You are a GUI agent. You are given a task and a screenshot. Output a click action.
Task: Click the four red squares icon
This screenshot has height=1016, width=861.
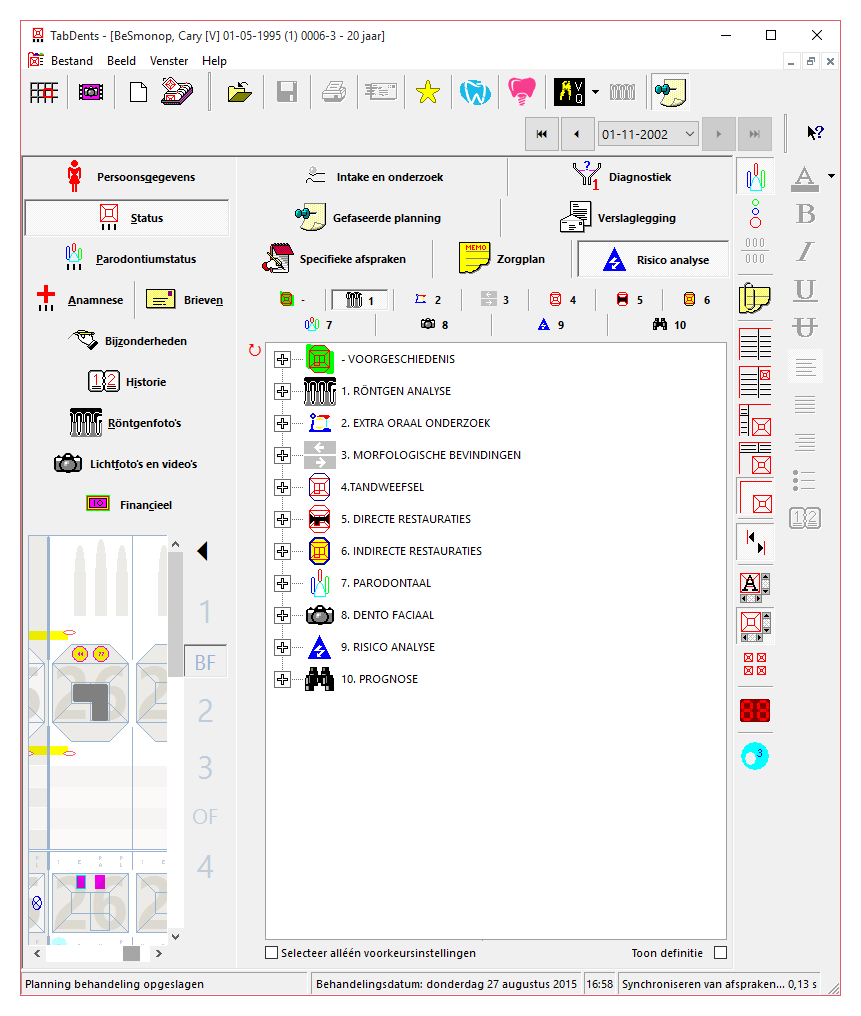point(755,664)
